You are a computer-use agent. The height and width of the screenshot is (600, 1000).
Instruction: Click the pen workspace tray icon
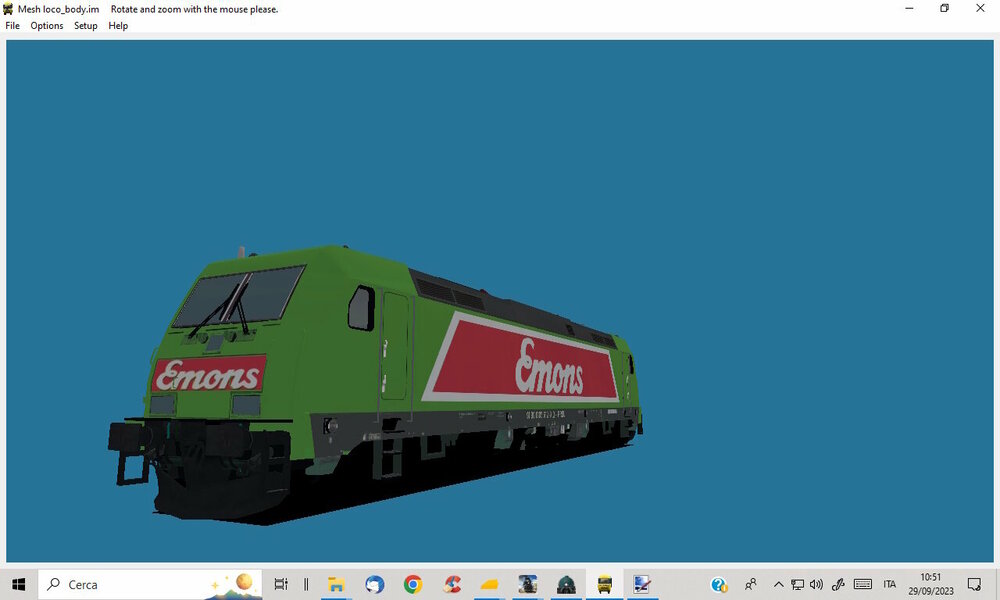838,584
